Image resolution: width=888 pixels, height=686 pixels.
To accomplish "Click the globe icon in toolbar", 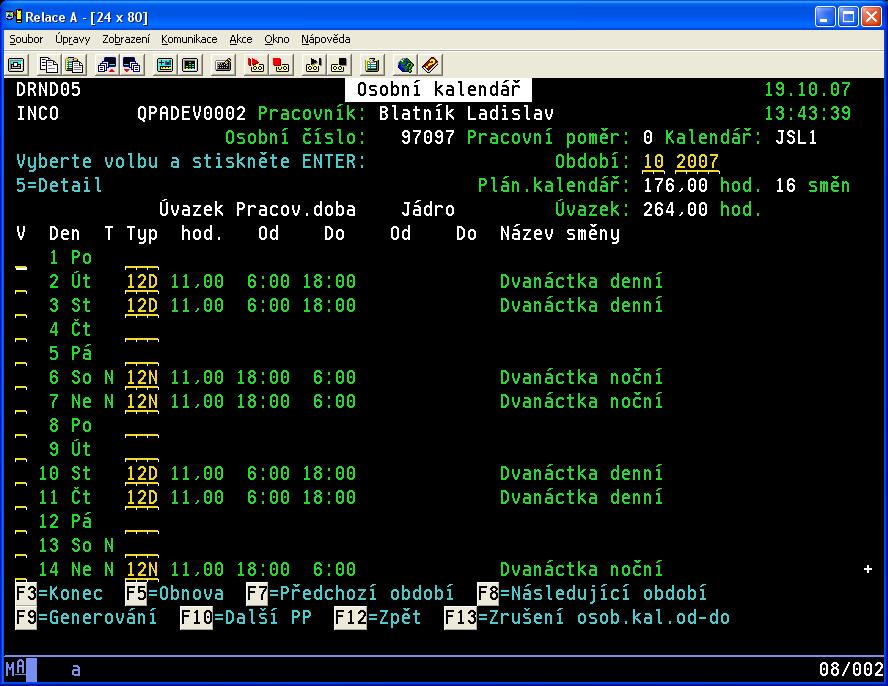I will (x=405, y=65).
